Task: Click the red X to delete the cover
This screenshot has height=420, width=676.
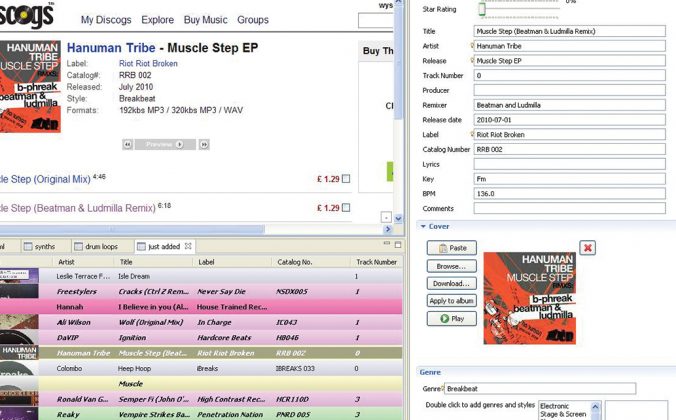Action: click(588, 248)
